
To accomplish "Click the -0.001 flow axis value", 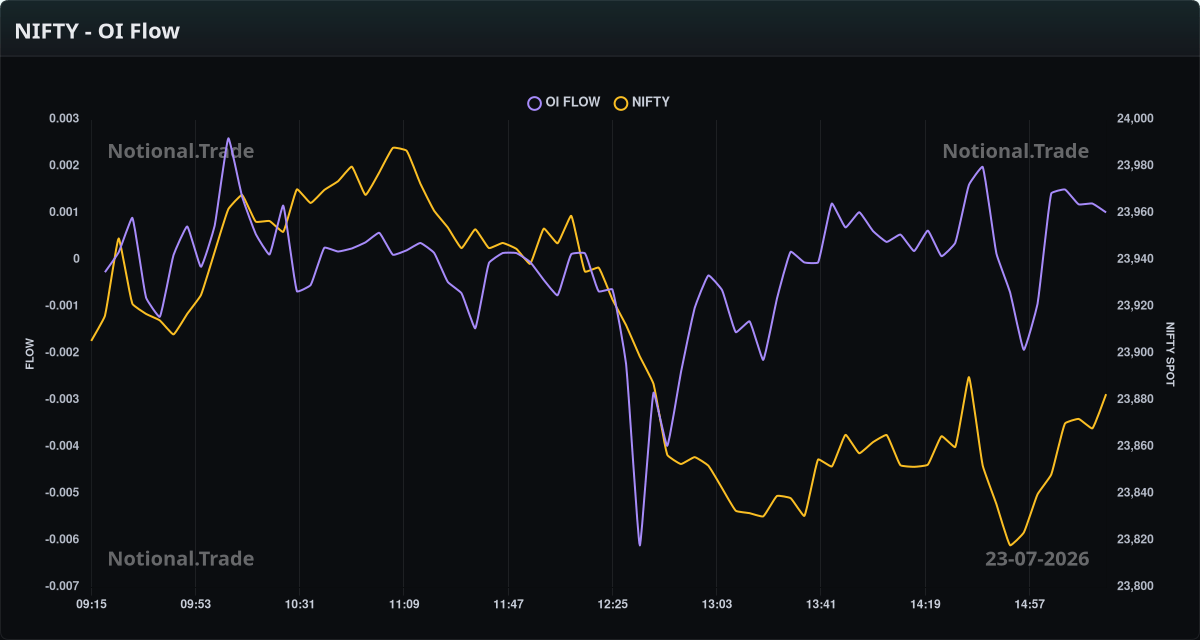I will pyautogui.click(x=62, y=306).
